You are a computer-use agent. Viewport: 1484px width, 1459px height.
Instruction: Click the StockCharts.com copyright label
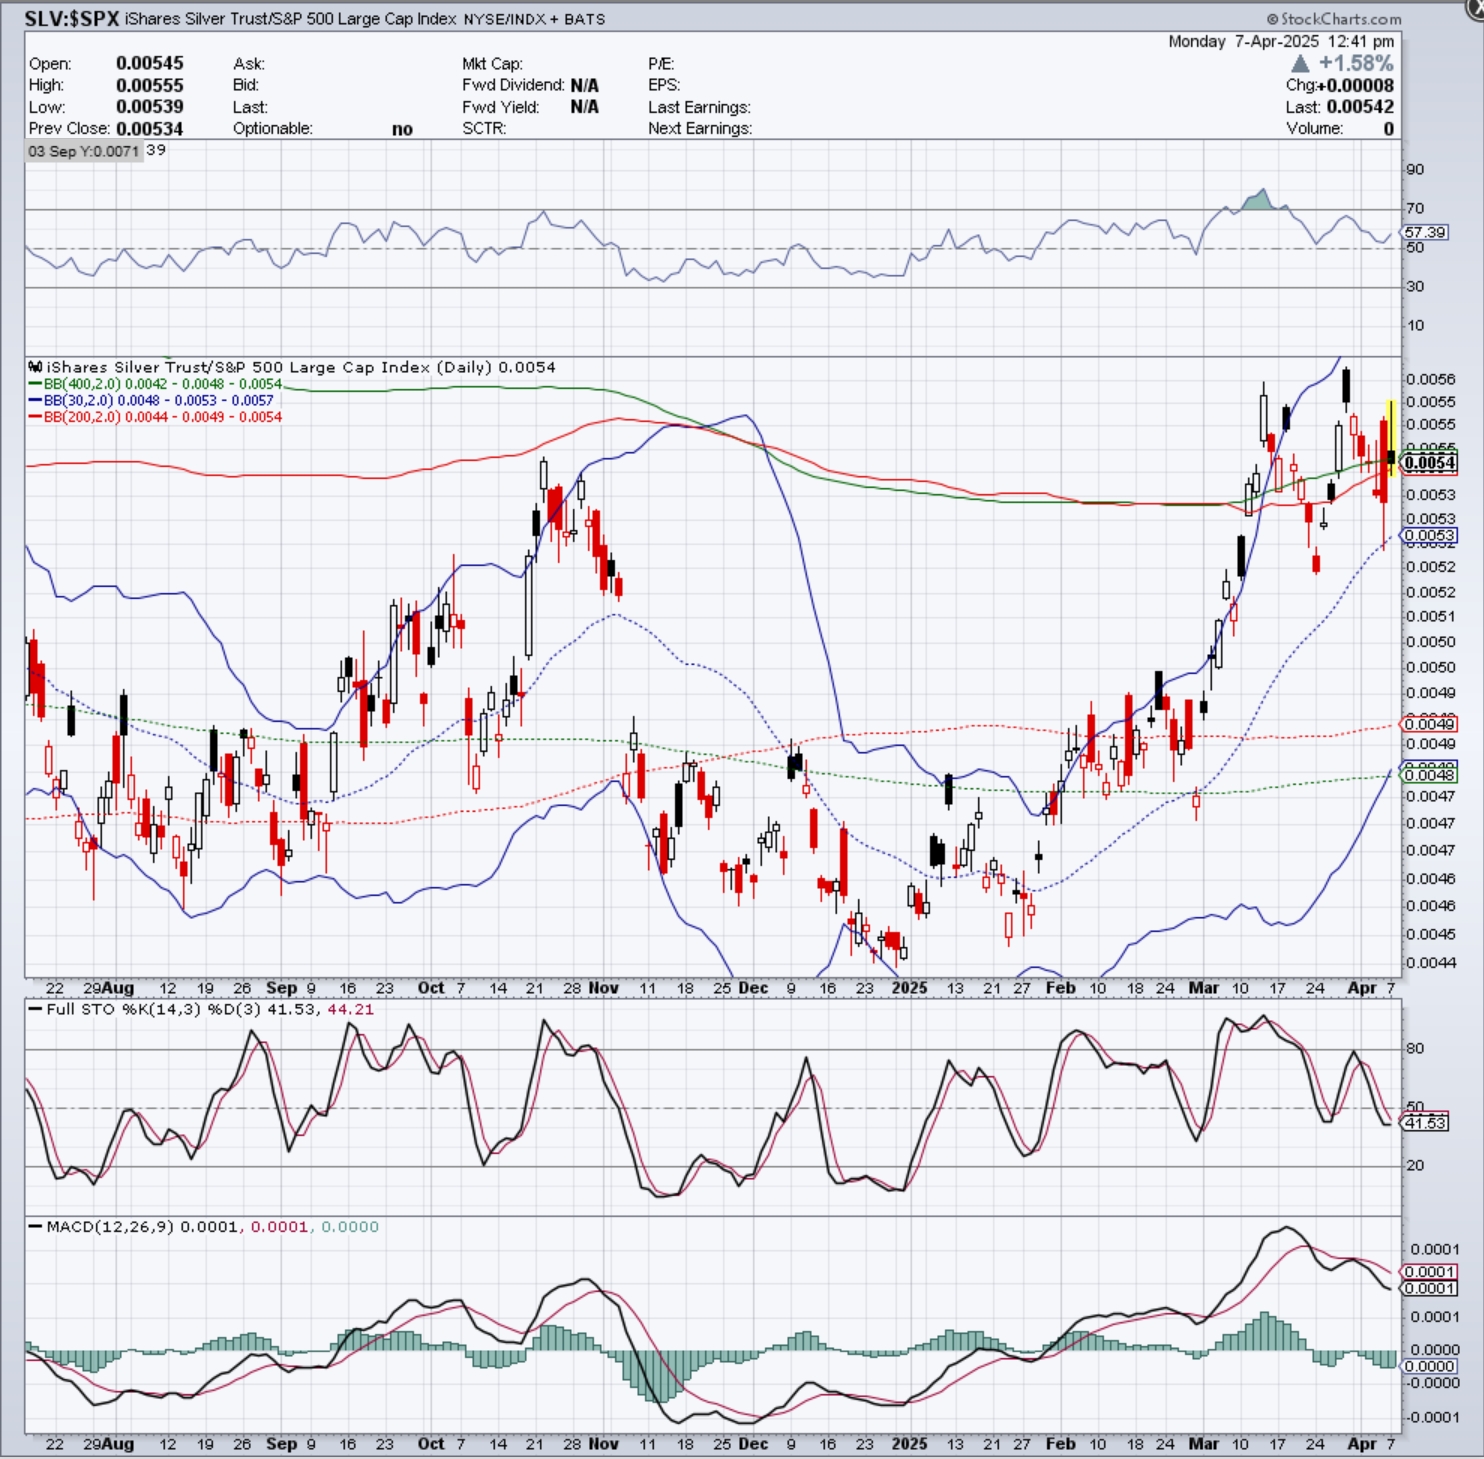1334,18
